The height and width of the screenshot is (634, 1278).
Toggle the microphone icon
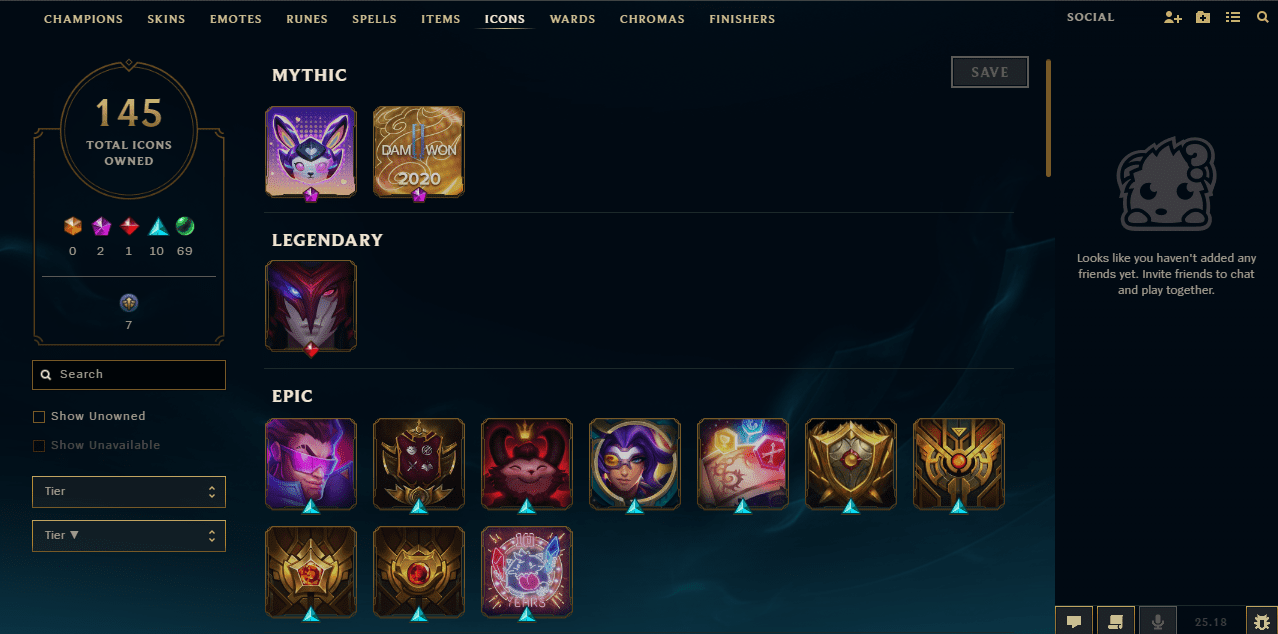(1158, 621)
